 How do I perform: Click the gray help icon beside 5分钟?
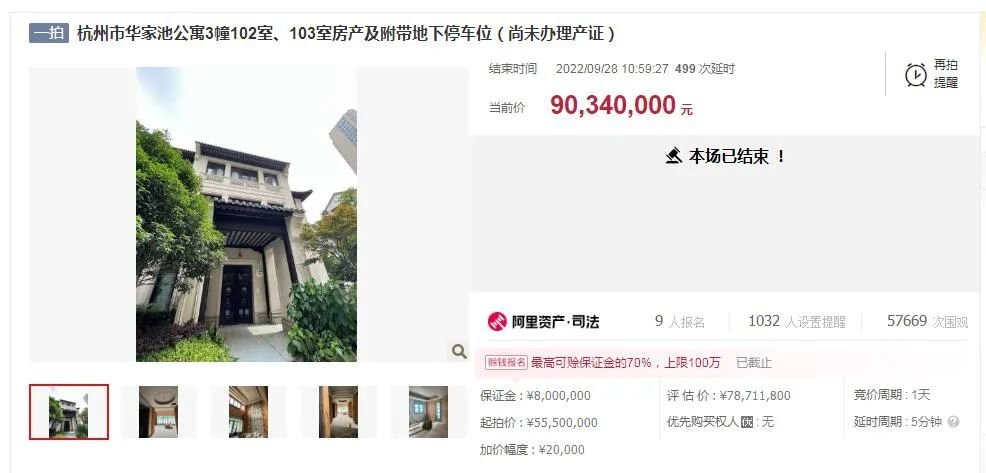click(x=953, y=422)
